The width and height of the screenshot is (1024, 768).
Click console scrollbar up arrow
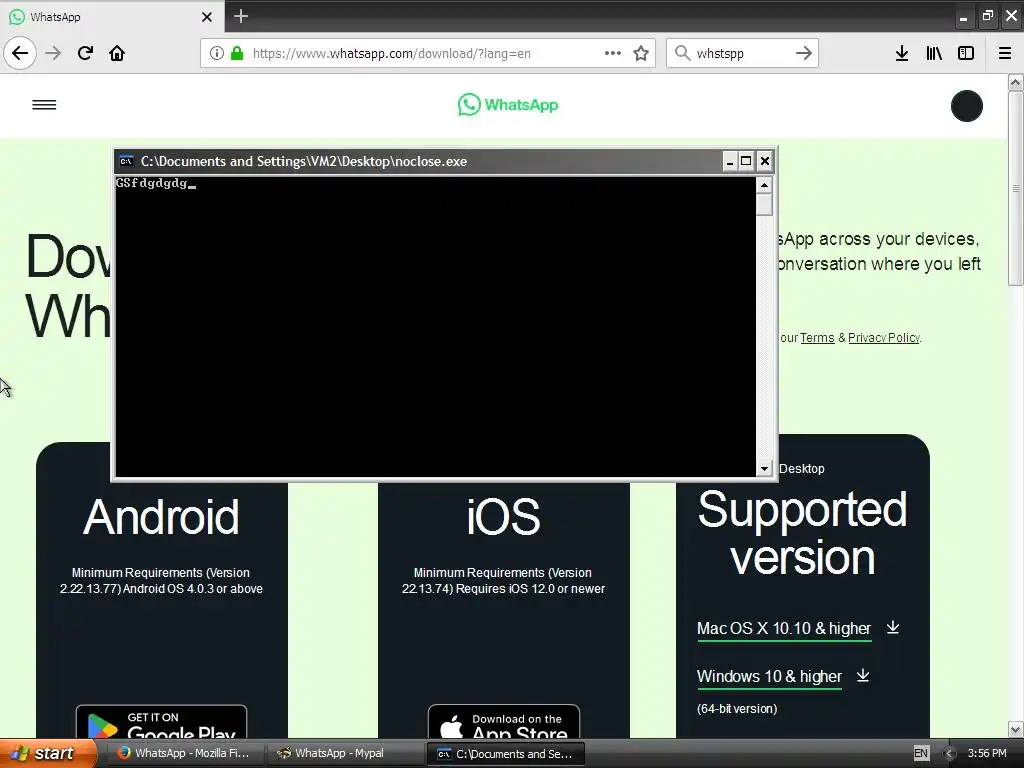coord(764,185)
